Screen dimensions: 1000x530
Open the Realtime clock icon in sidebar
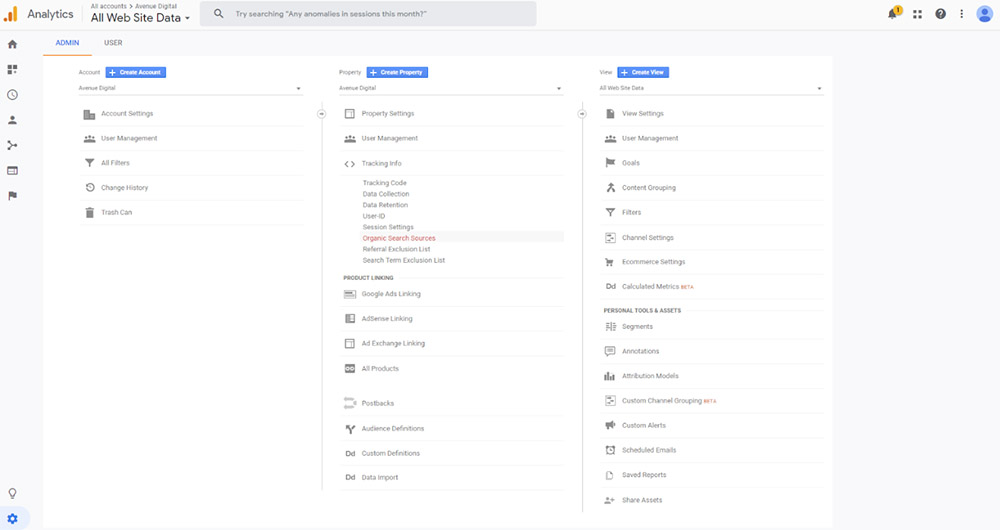click(x=12, y=95)
